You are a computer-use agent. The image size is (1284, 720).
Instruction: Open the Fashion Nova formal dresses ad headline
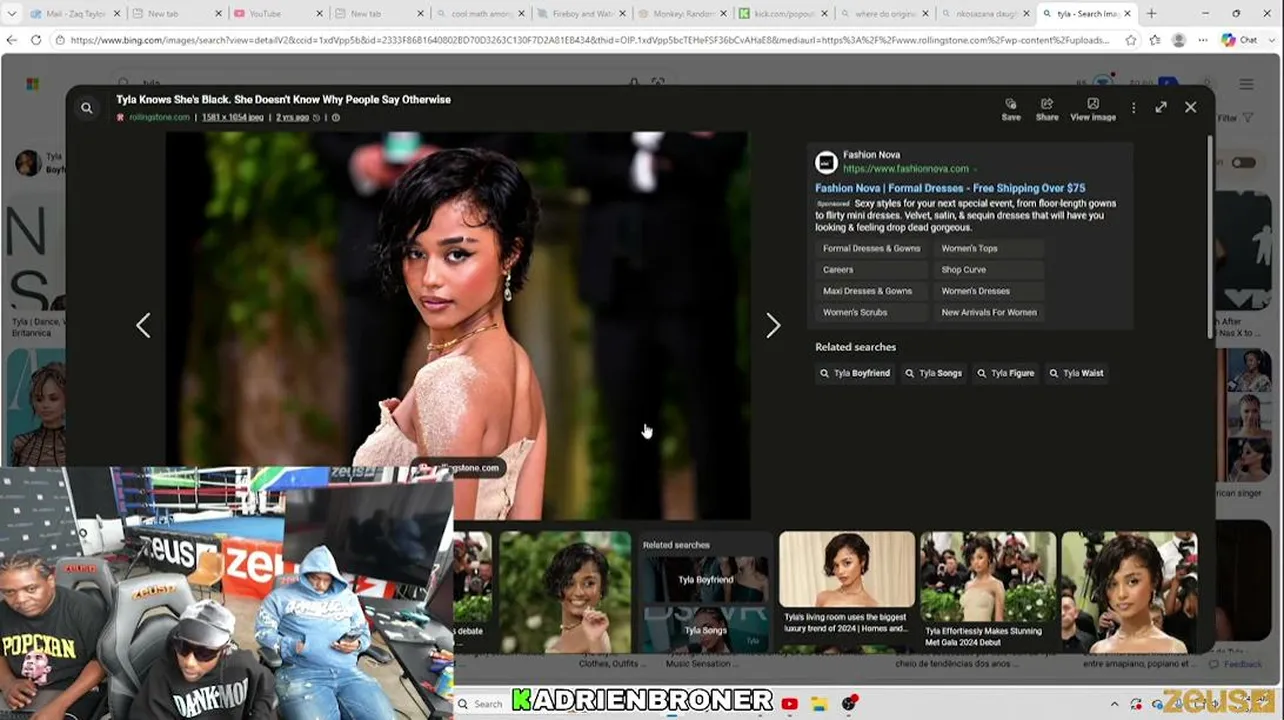[x=950, y=188]
